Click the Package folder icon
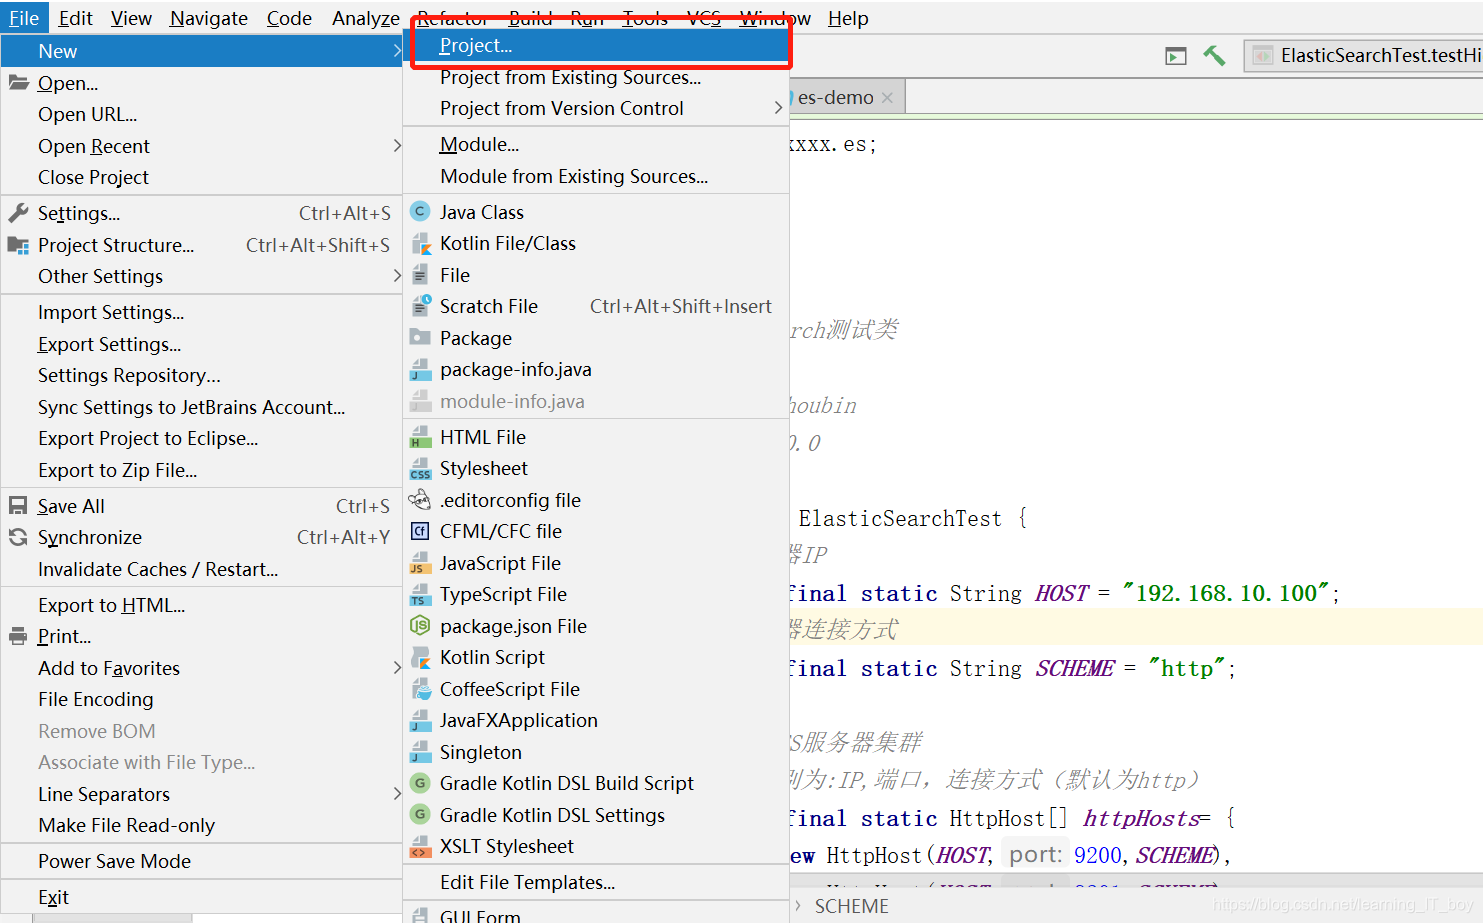Image resolution: width=1483 pixels, height=923 pixels. click(x=421, y=338)
